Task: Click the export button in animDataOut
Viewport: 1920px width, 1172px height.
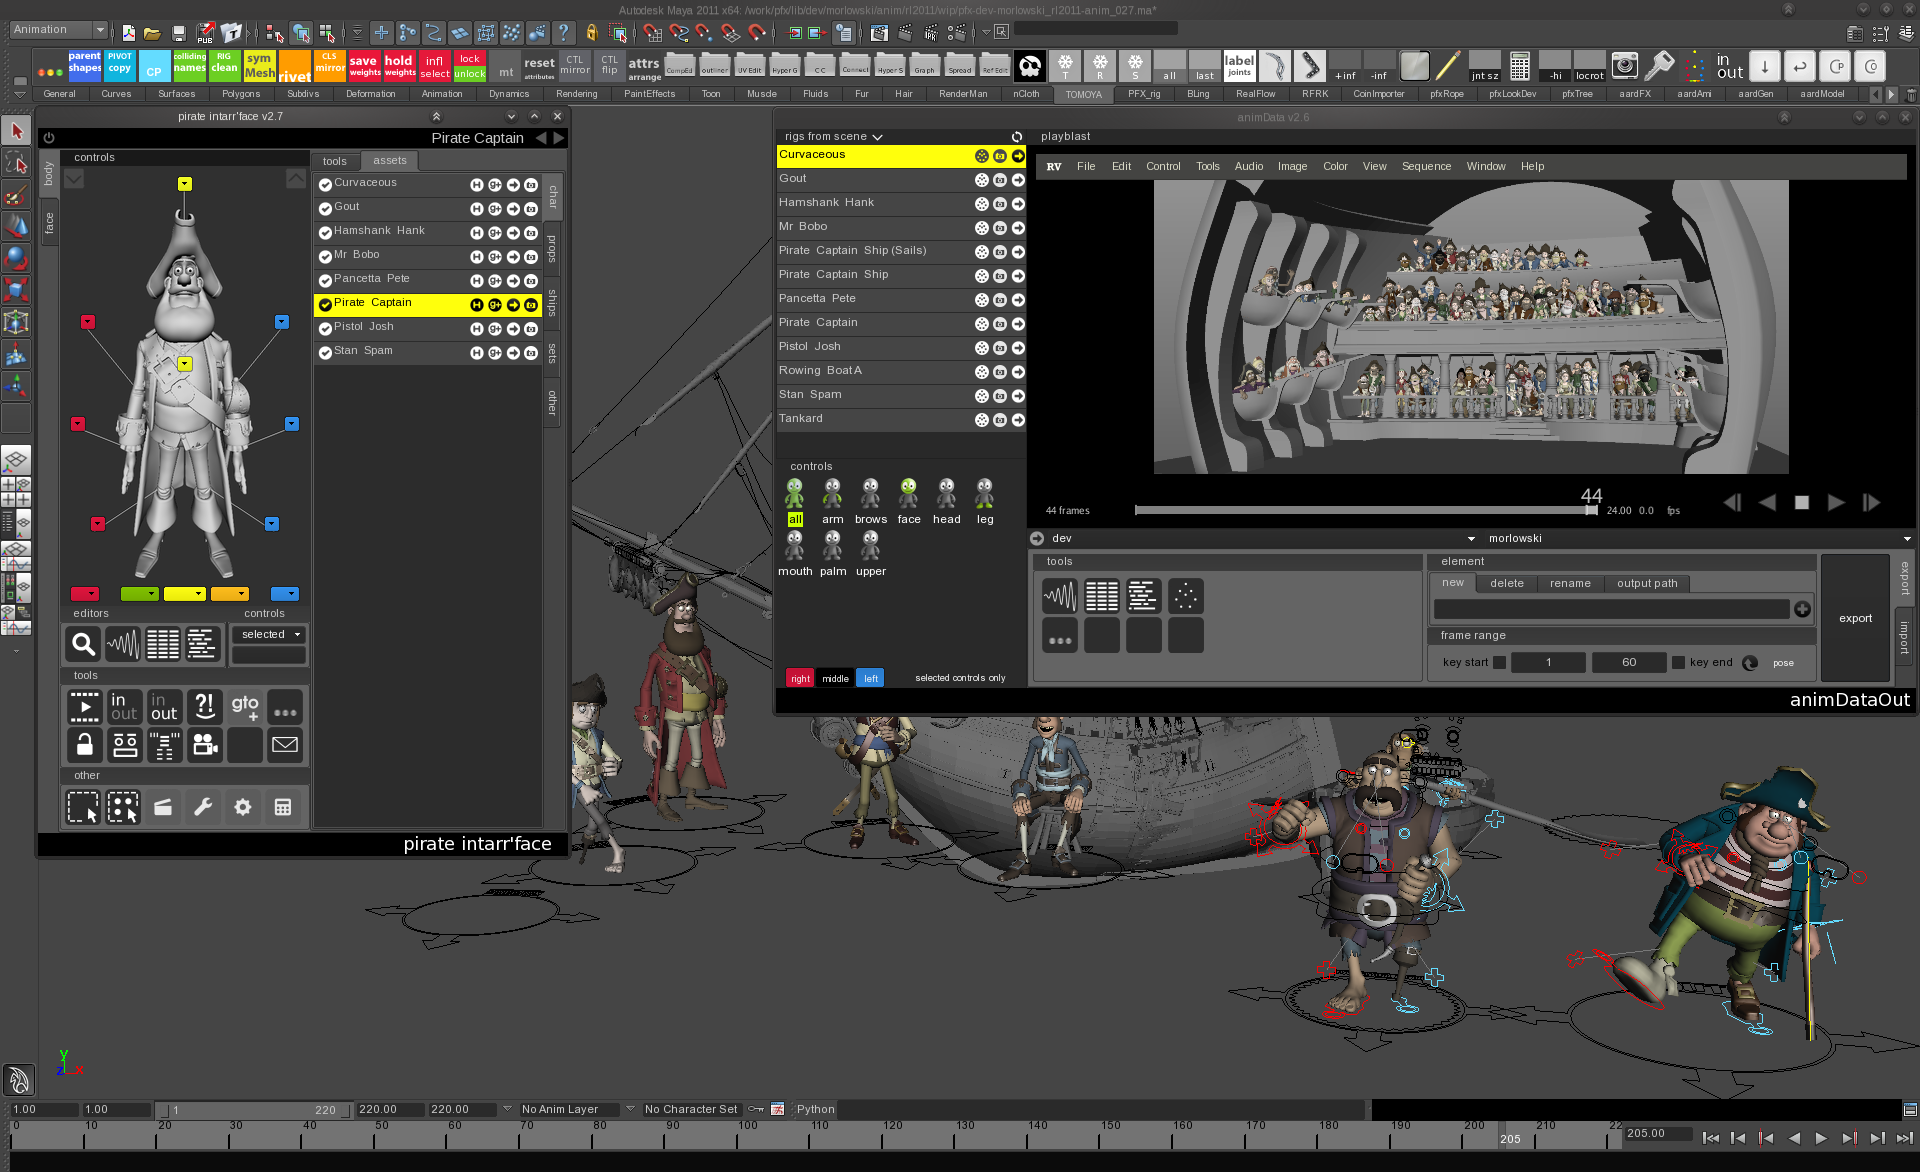Action: pyautogui.click(x=1855, y=619)
